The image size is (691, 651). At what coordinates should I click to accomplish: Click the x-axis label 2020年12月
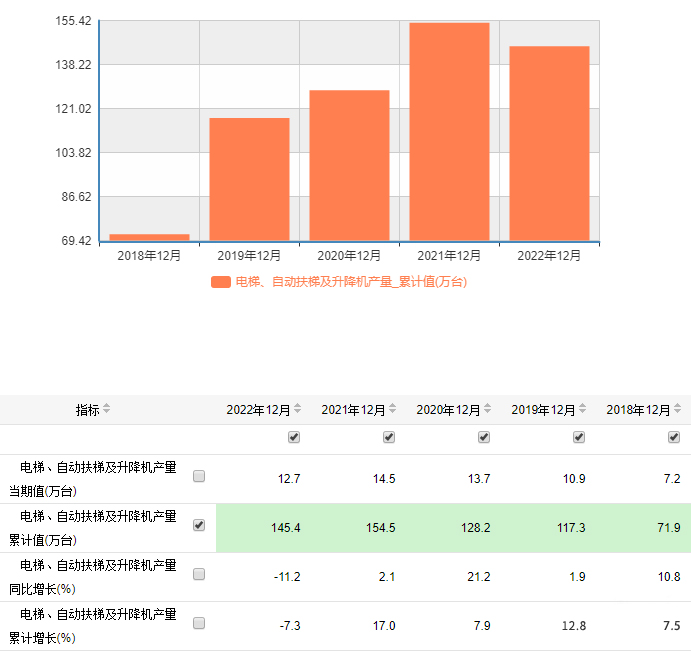349,256
